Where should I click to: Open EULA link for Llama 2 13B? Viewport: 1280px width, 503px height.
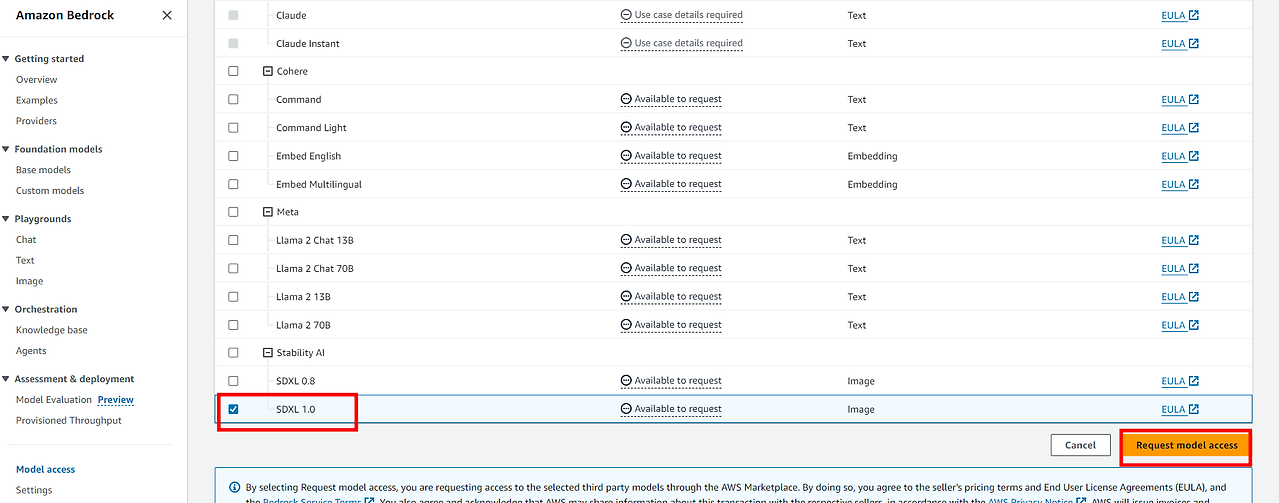1180,297
